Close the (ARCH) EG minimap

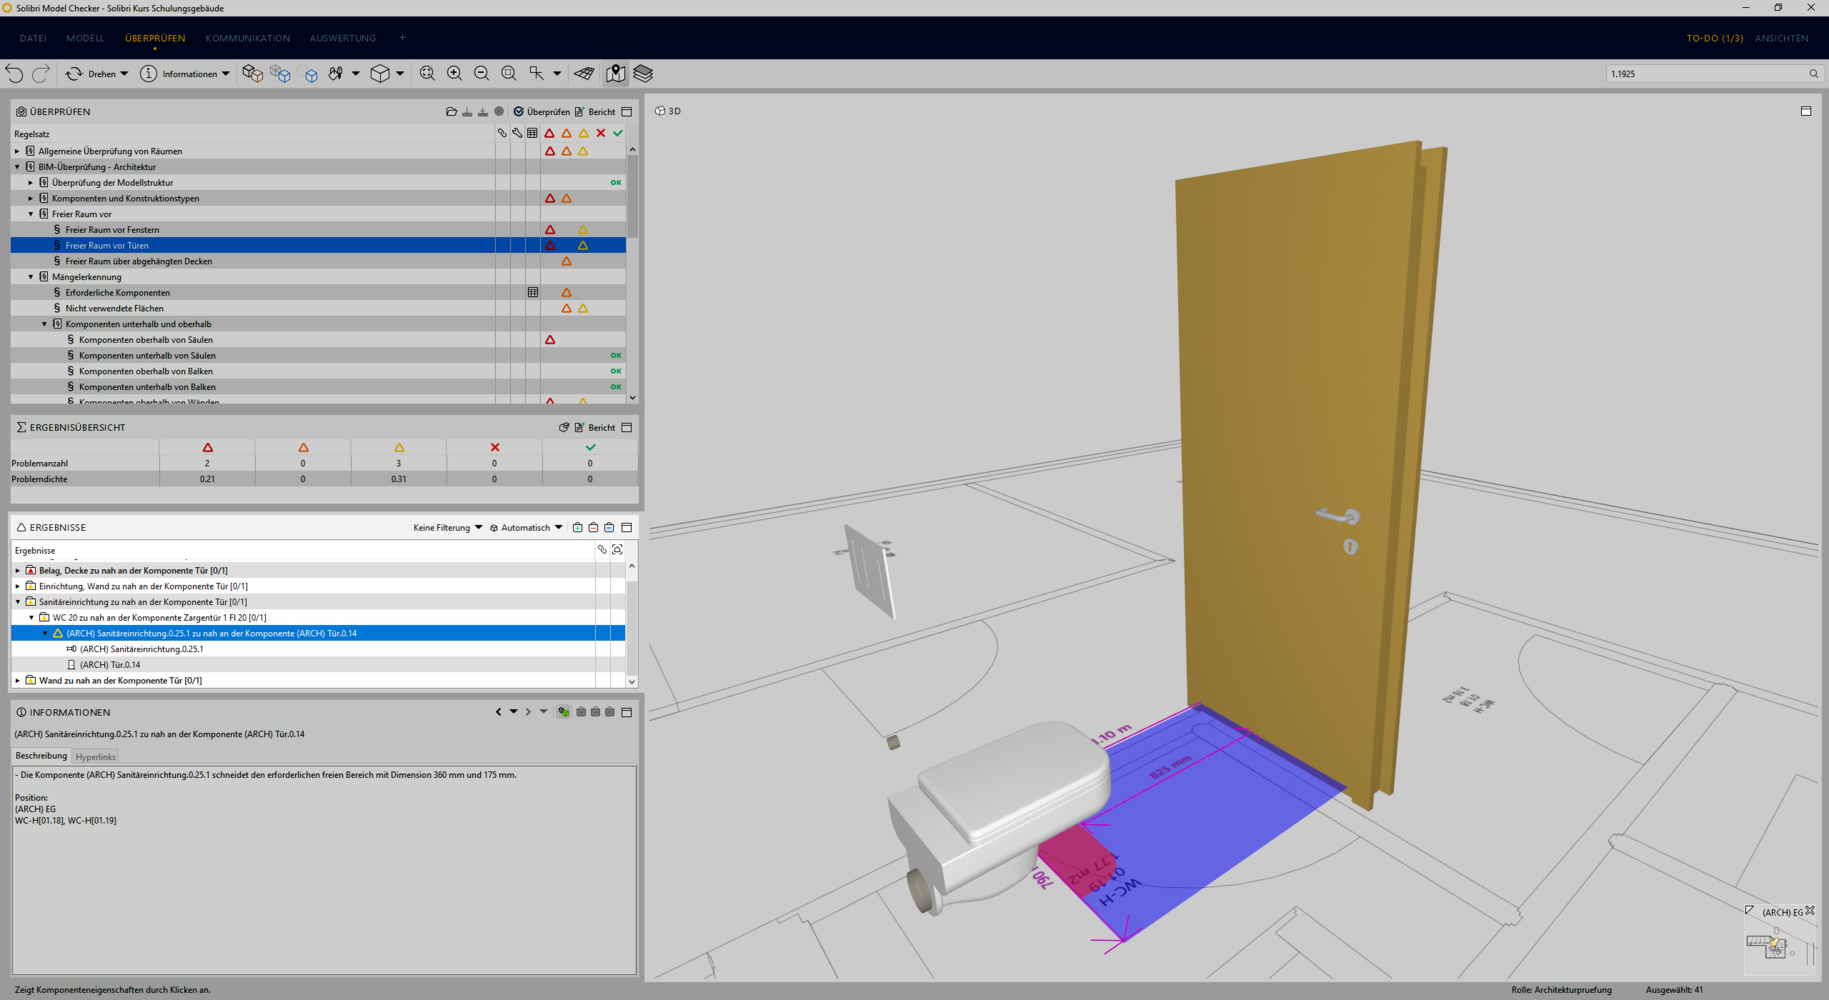(1810, 911)
